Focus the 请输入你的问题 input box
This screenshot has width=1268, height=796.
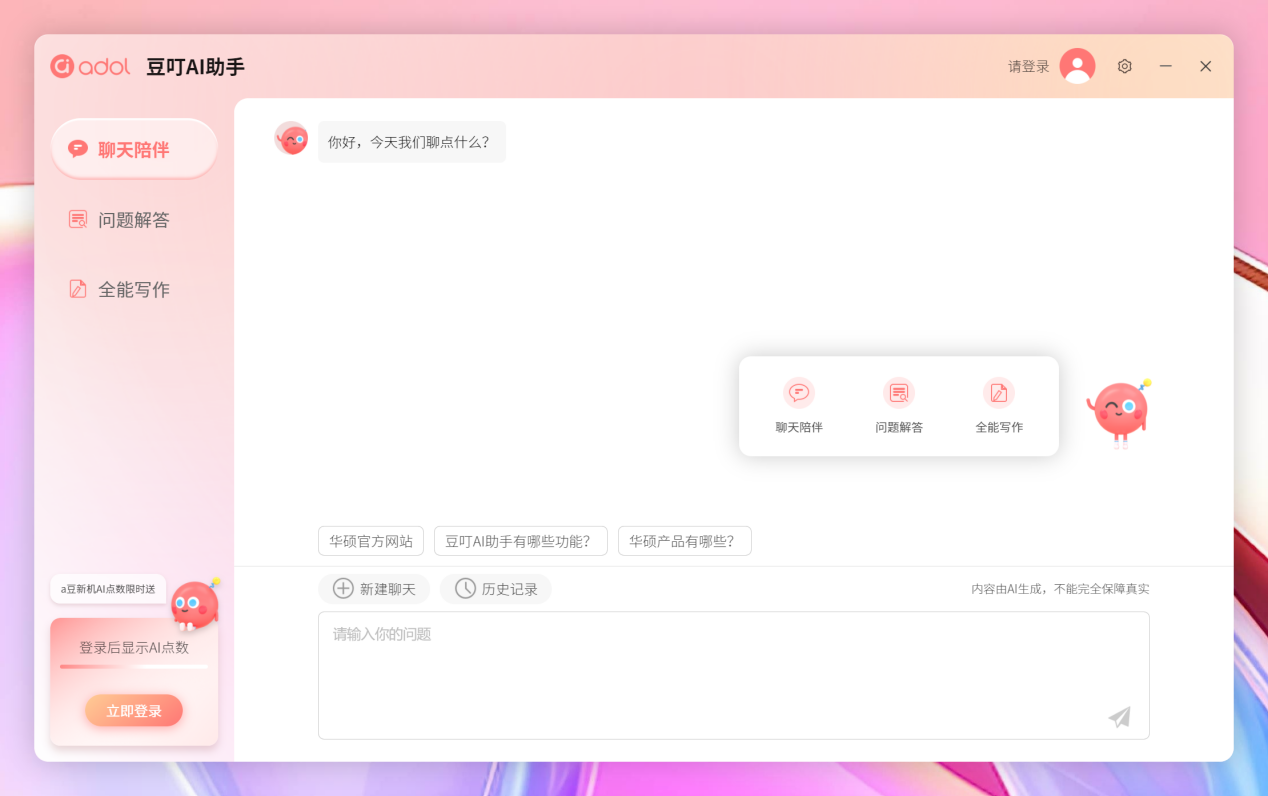[734, 676]
